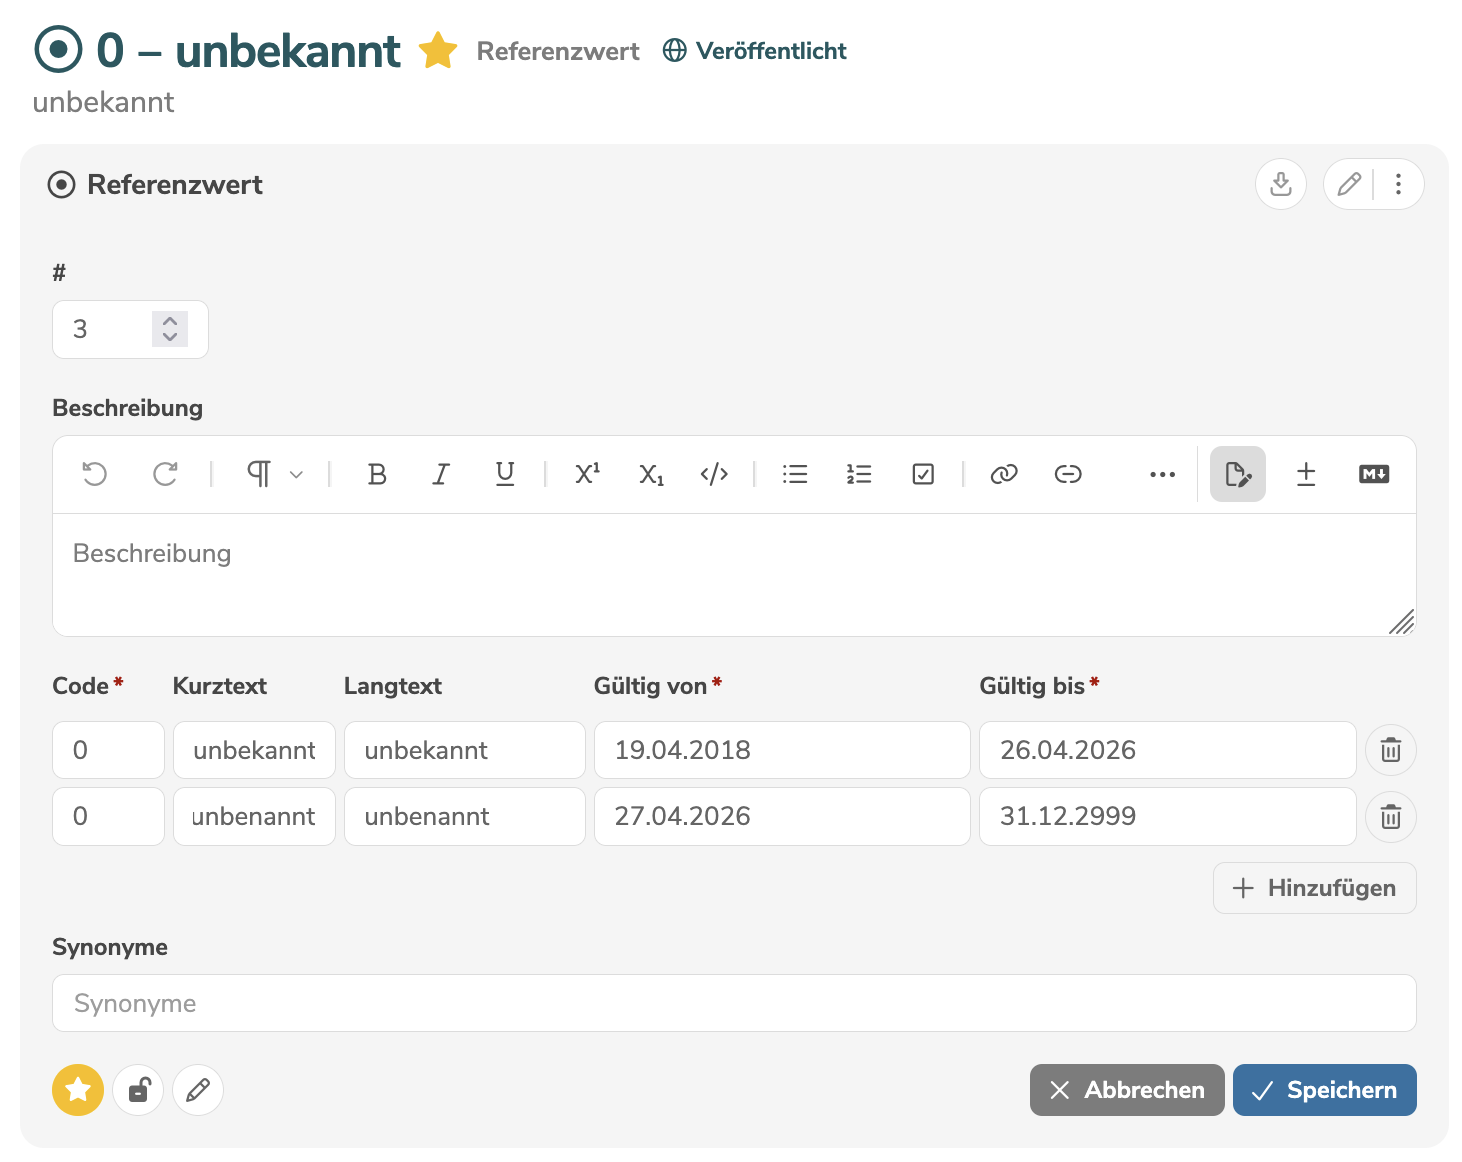The image size is (1462, 1162).
Task: Click the Code field in the unbenannt row
Action: (108, 816)
